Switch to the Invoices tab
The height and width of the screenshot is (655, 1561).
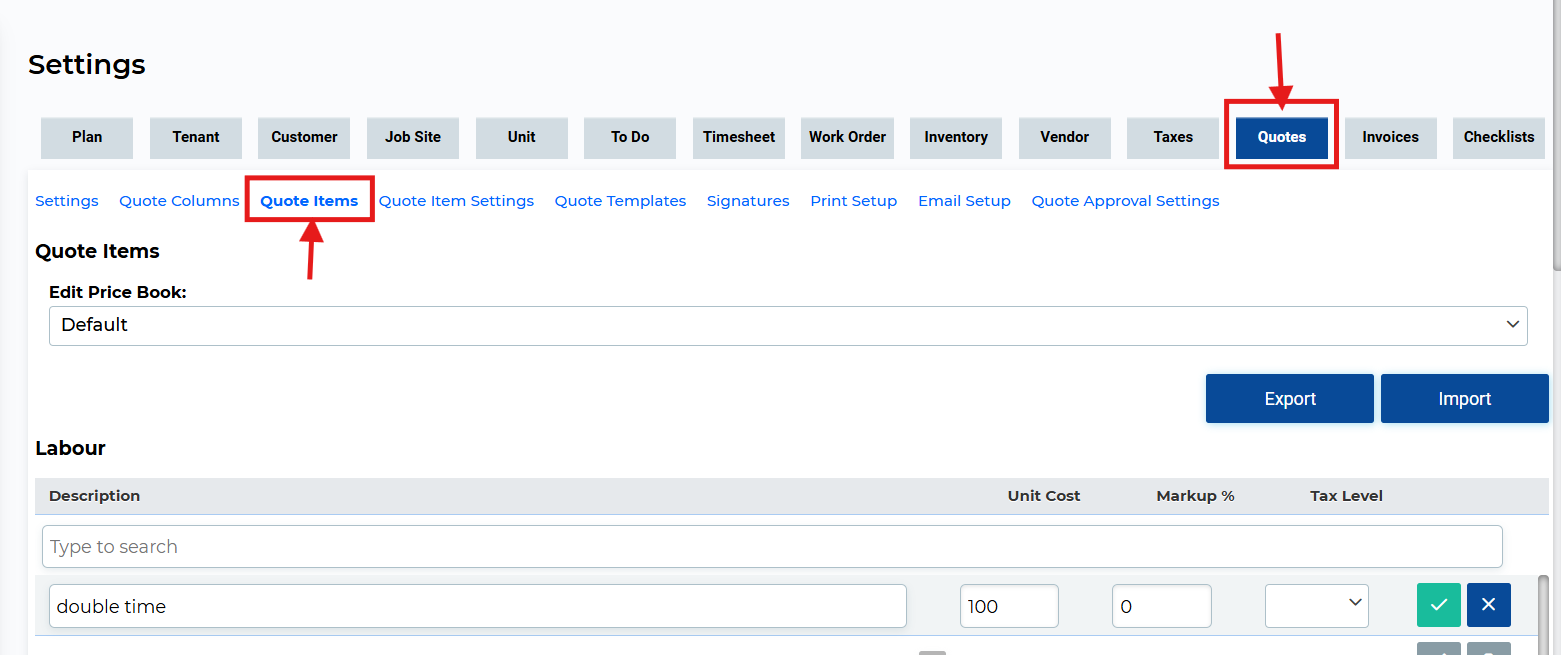[x=1390, y=137]
